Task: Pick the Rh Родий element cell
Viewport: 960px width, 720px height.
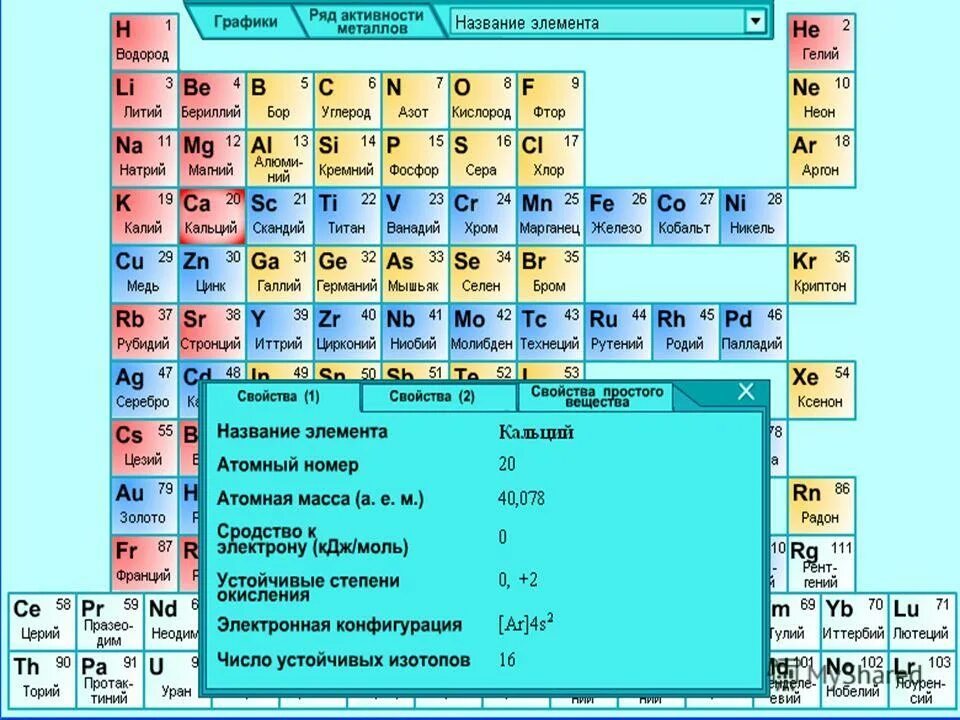Action: (x=686, y=332)
